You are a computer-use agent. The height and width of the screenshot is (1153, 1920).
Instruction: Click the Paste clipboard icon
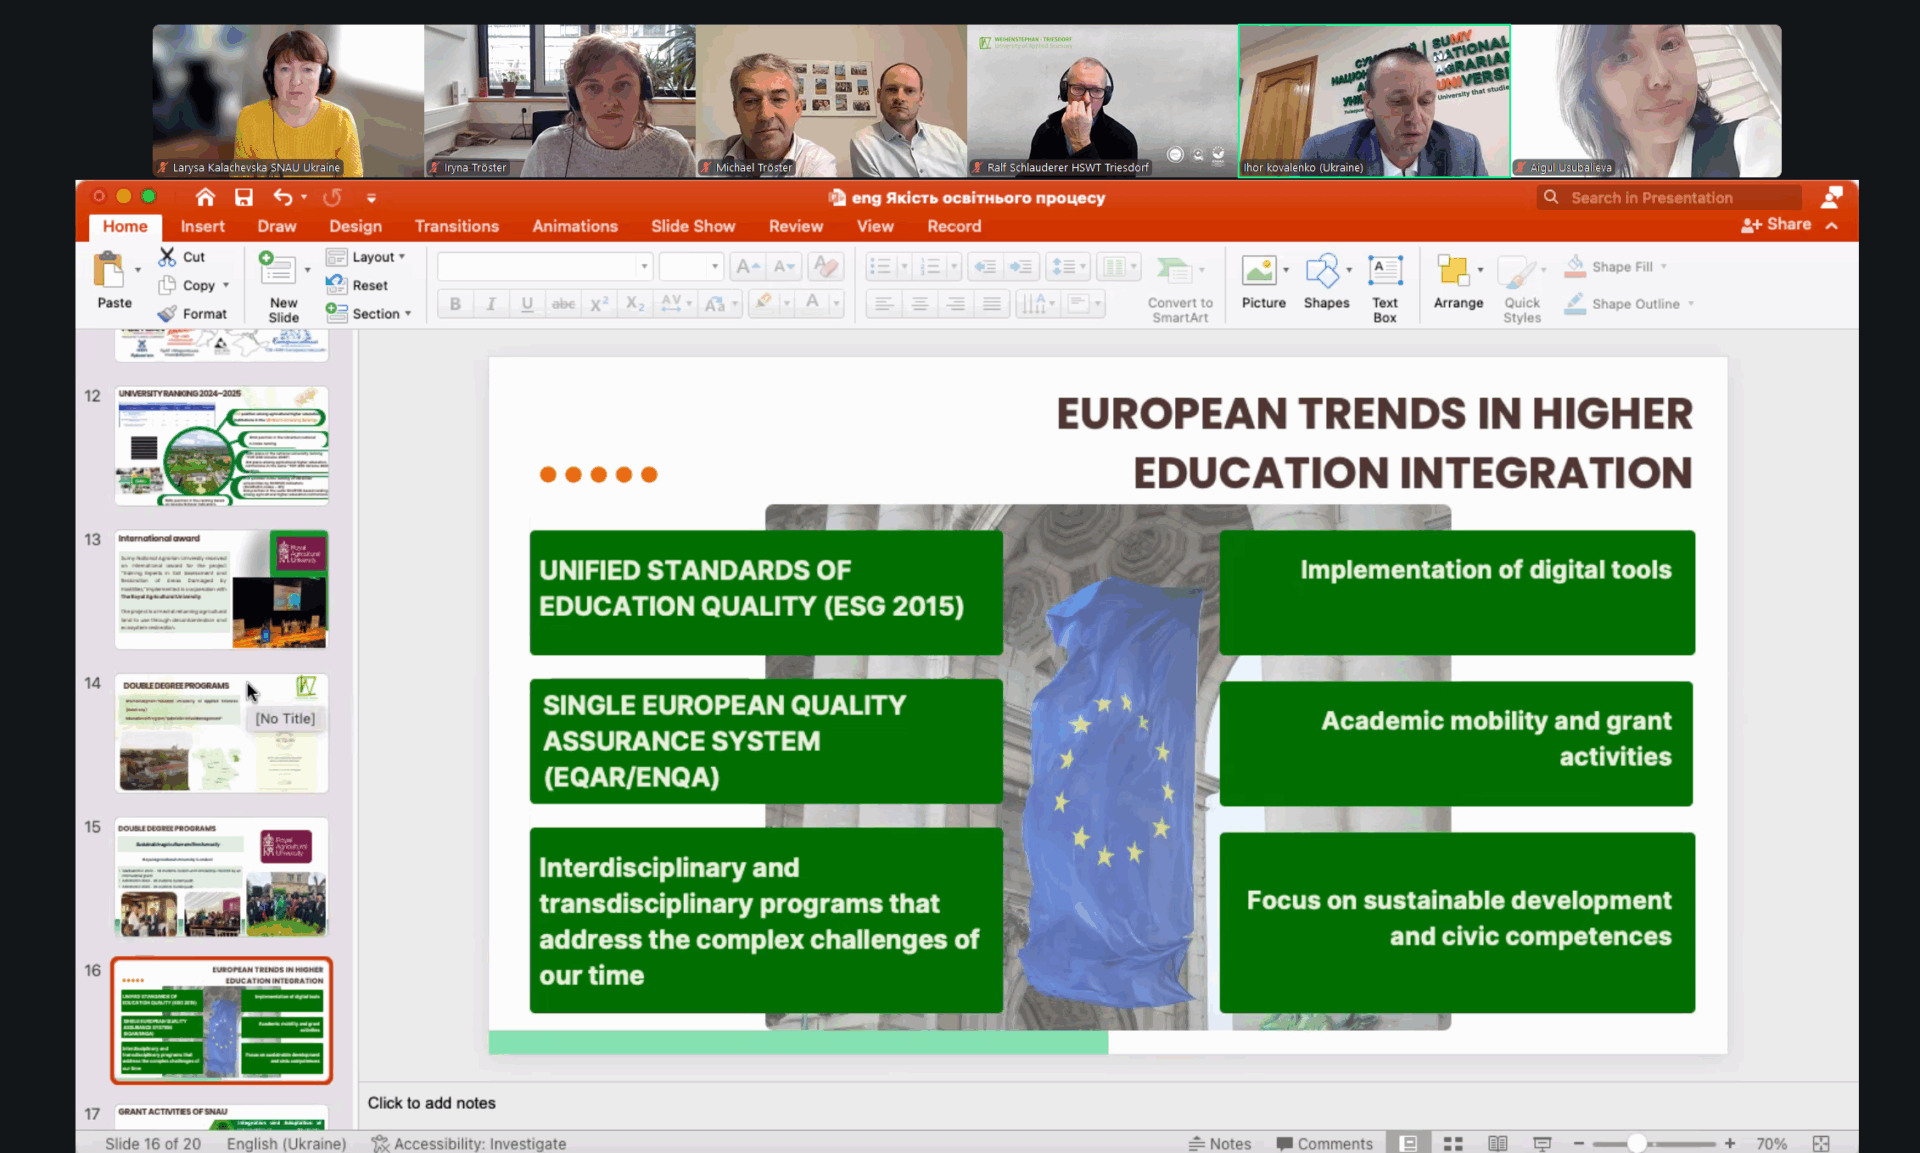[109, 272]
